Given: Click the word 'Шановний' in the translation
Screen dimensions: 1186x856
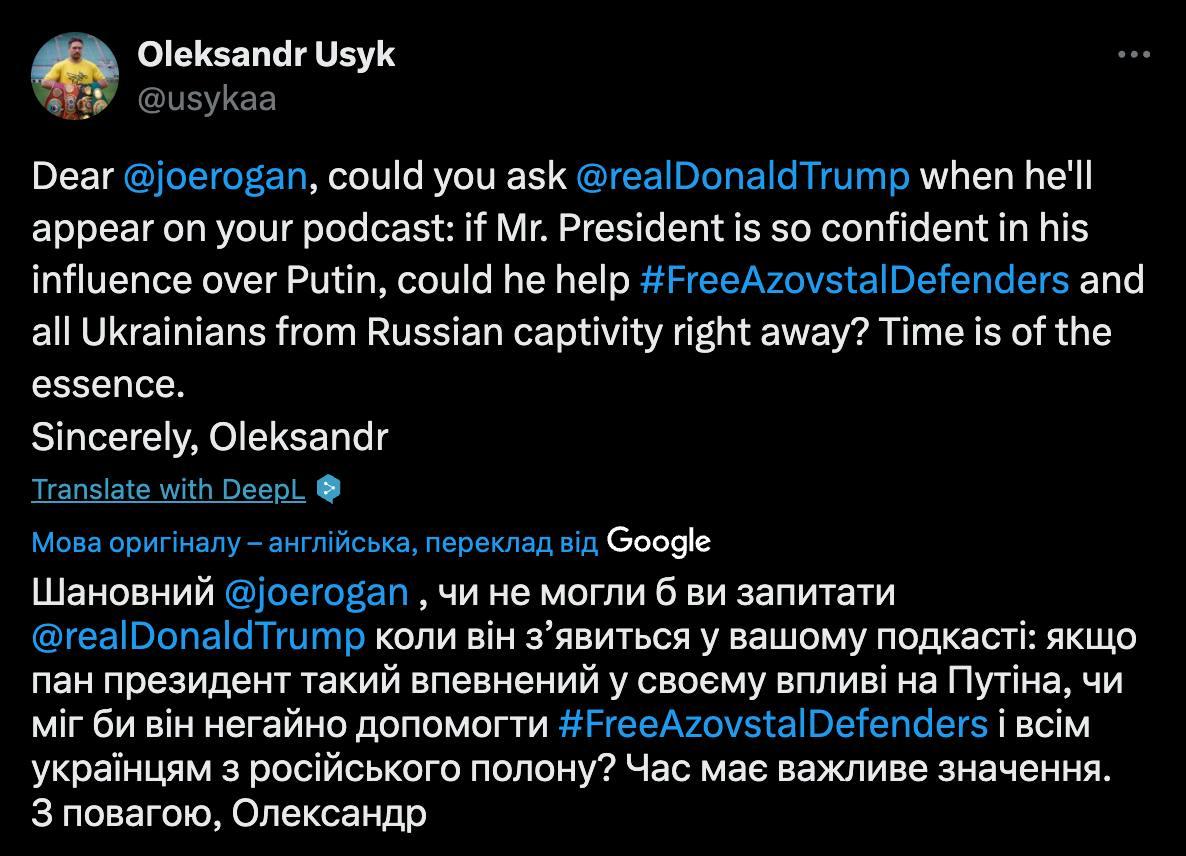Looking at the screenshot, I should click(x=124, y=592).
